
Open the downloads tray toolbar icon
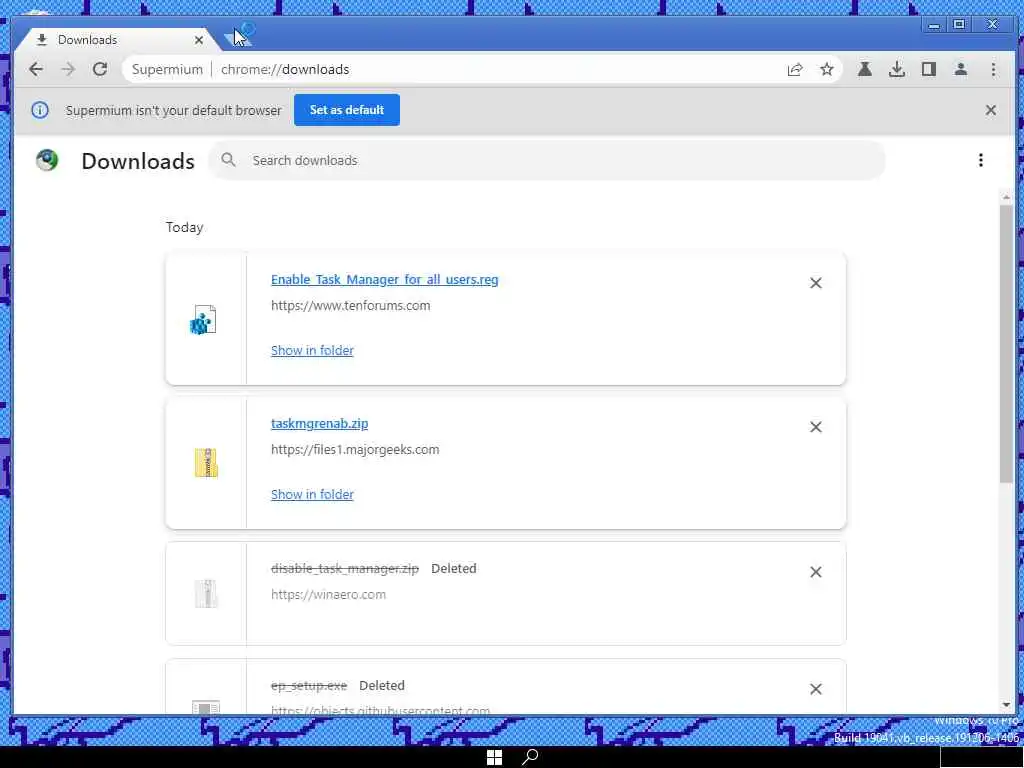tap(897, 69)
